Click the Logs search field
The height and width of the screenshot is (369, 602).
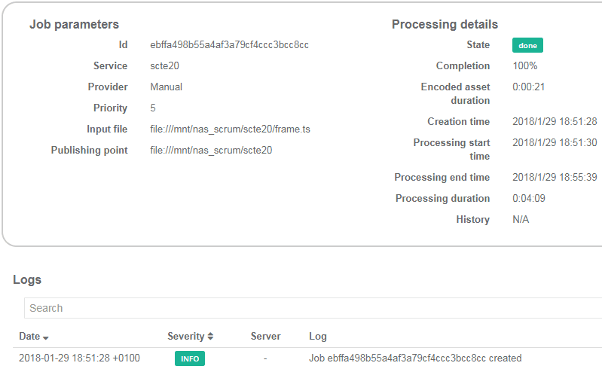313,308
